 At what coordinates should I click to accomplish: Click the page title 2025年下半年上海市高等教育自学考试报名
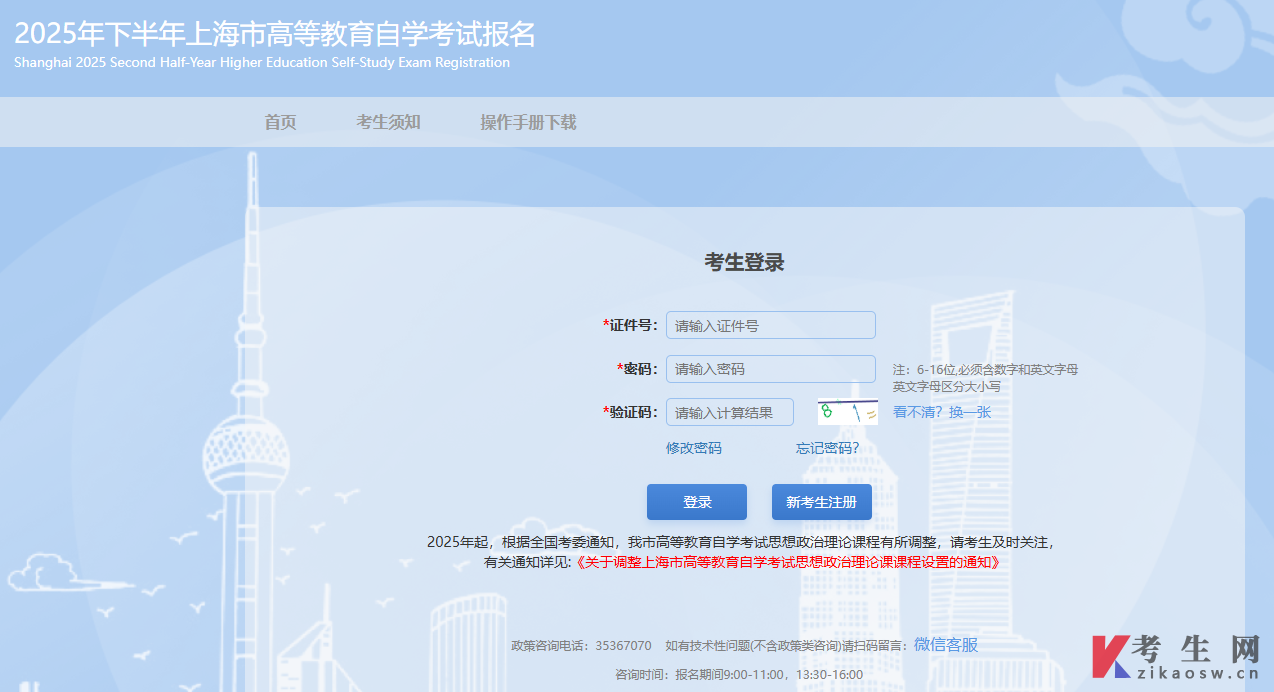274,33
